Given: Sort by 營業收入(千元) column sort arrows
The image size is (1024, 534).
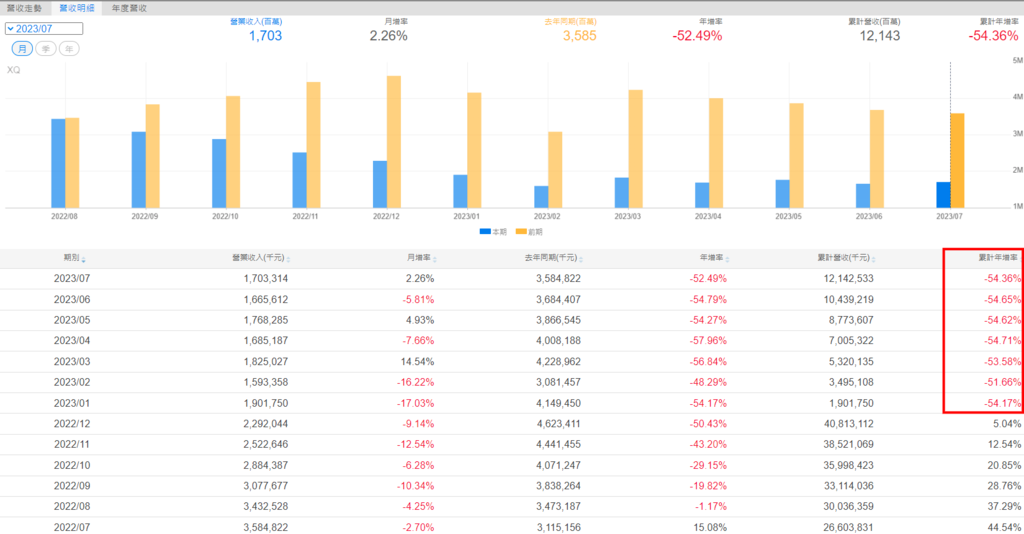Looking at the screenshot, I should [288, 260].
